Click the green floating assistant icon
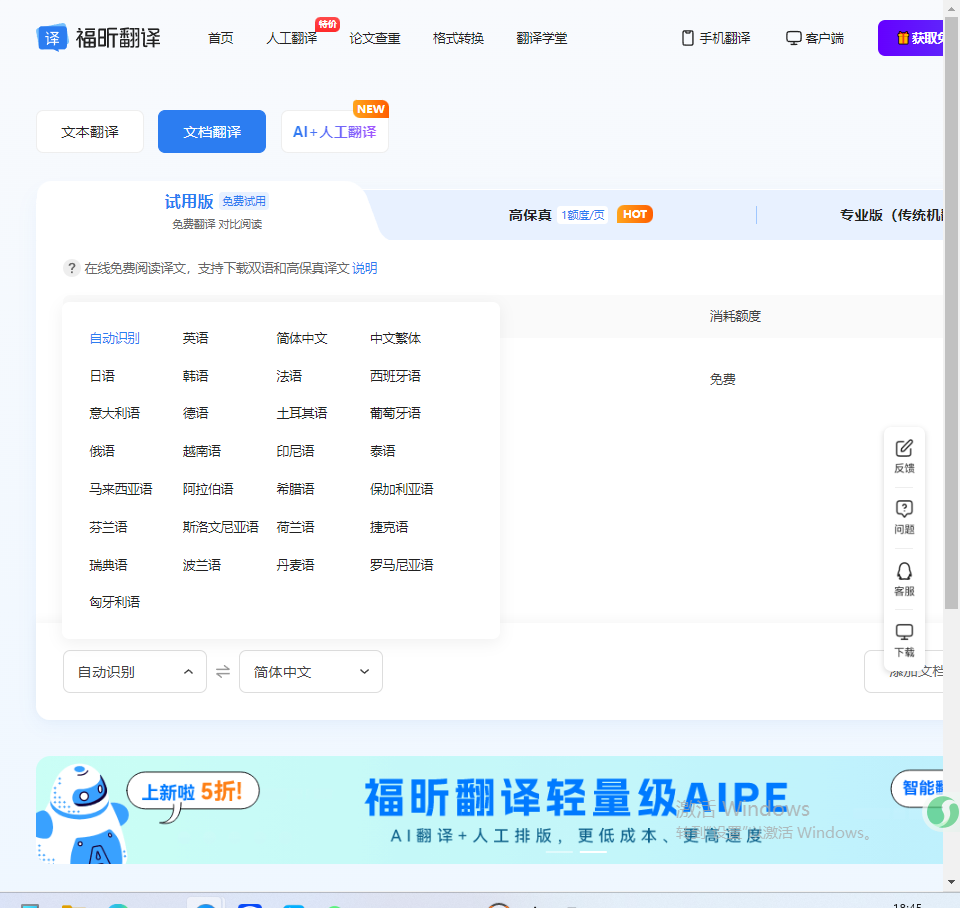 coord(941,812)
